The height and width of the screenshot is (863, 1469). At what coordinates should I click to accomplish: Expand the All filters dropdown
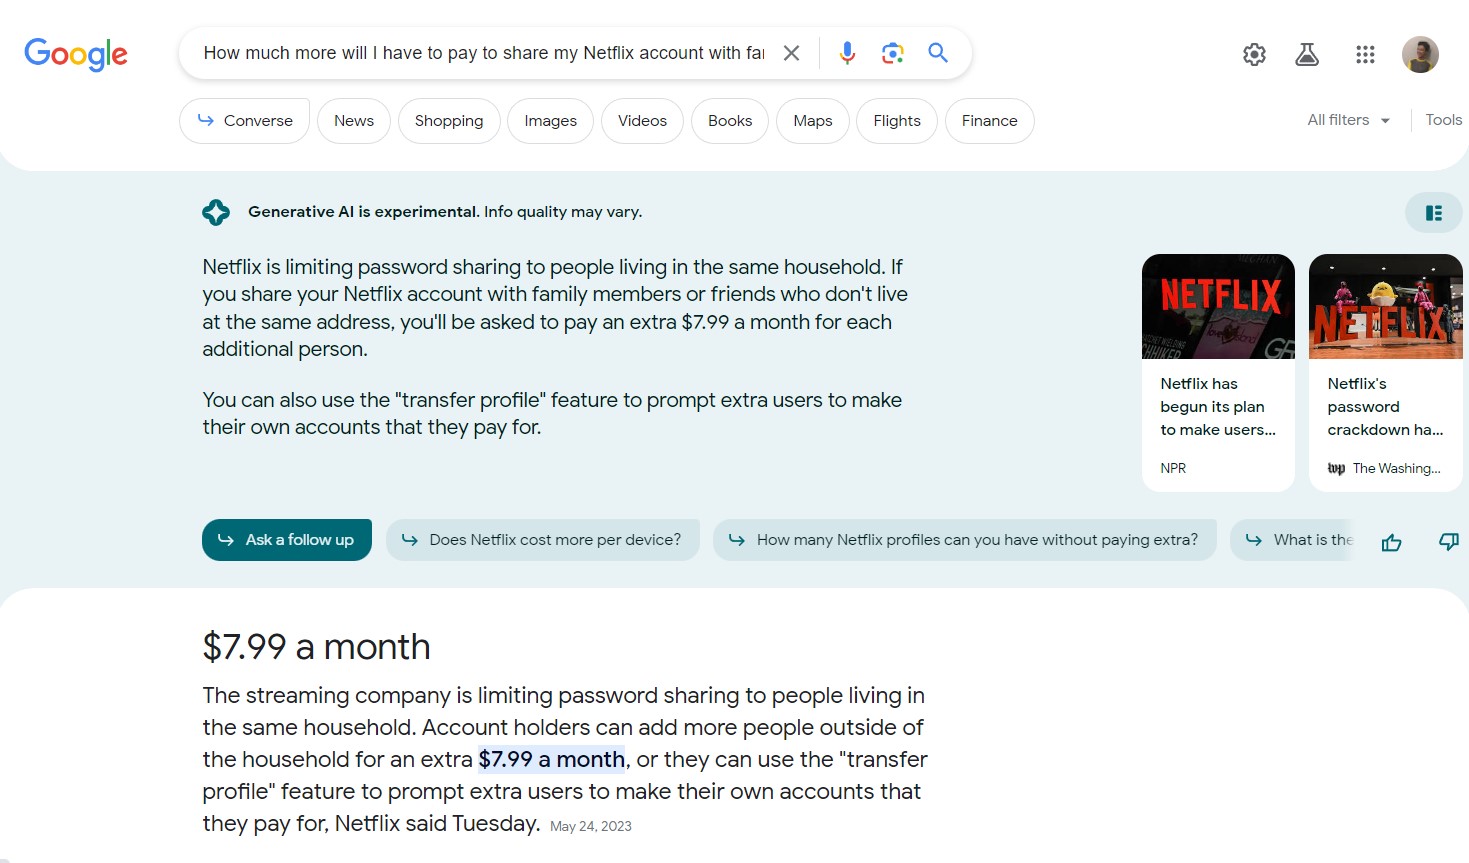1348,120
